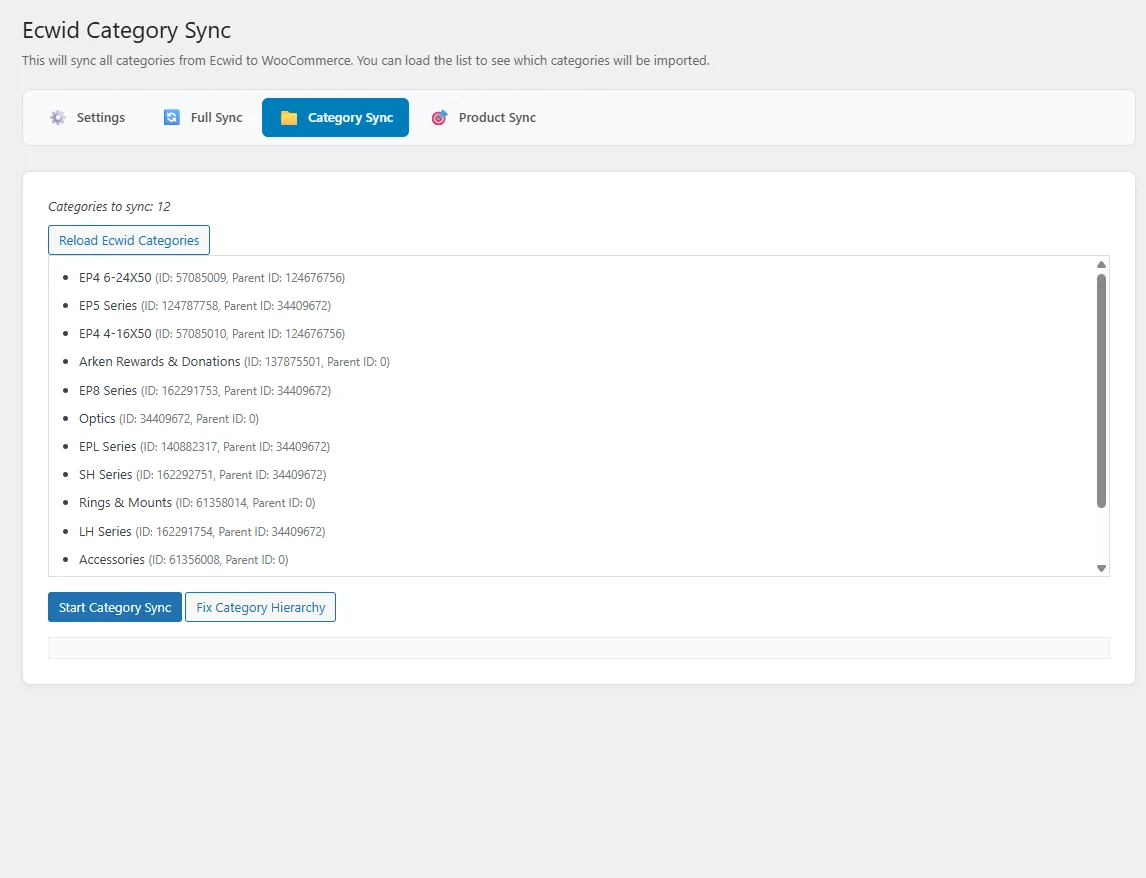This screenshot has width=1146, height=878.
Task: Click Arken Rewards & Donations entry
Action: click(235, 362)
